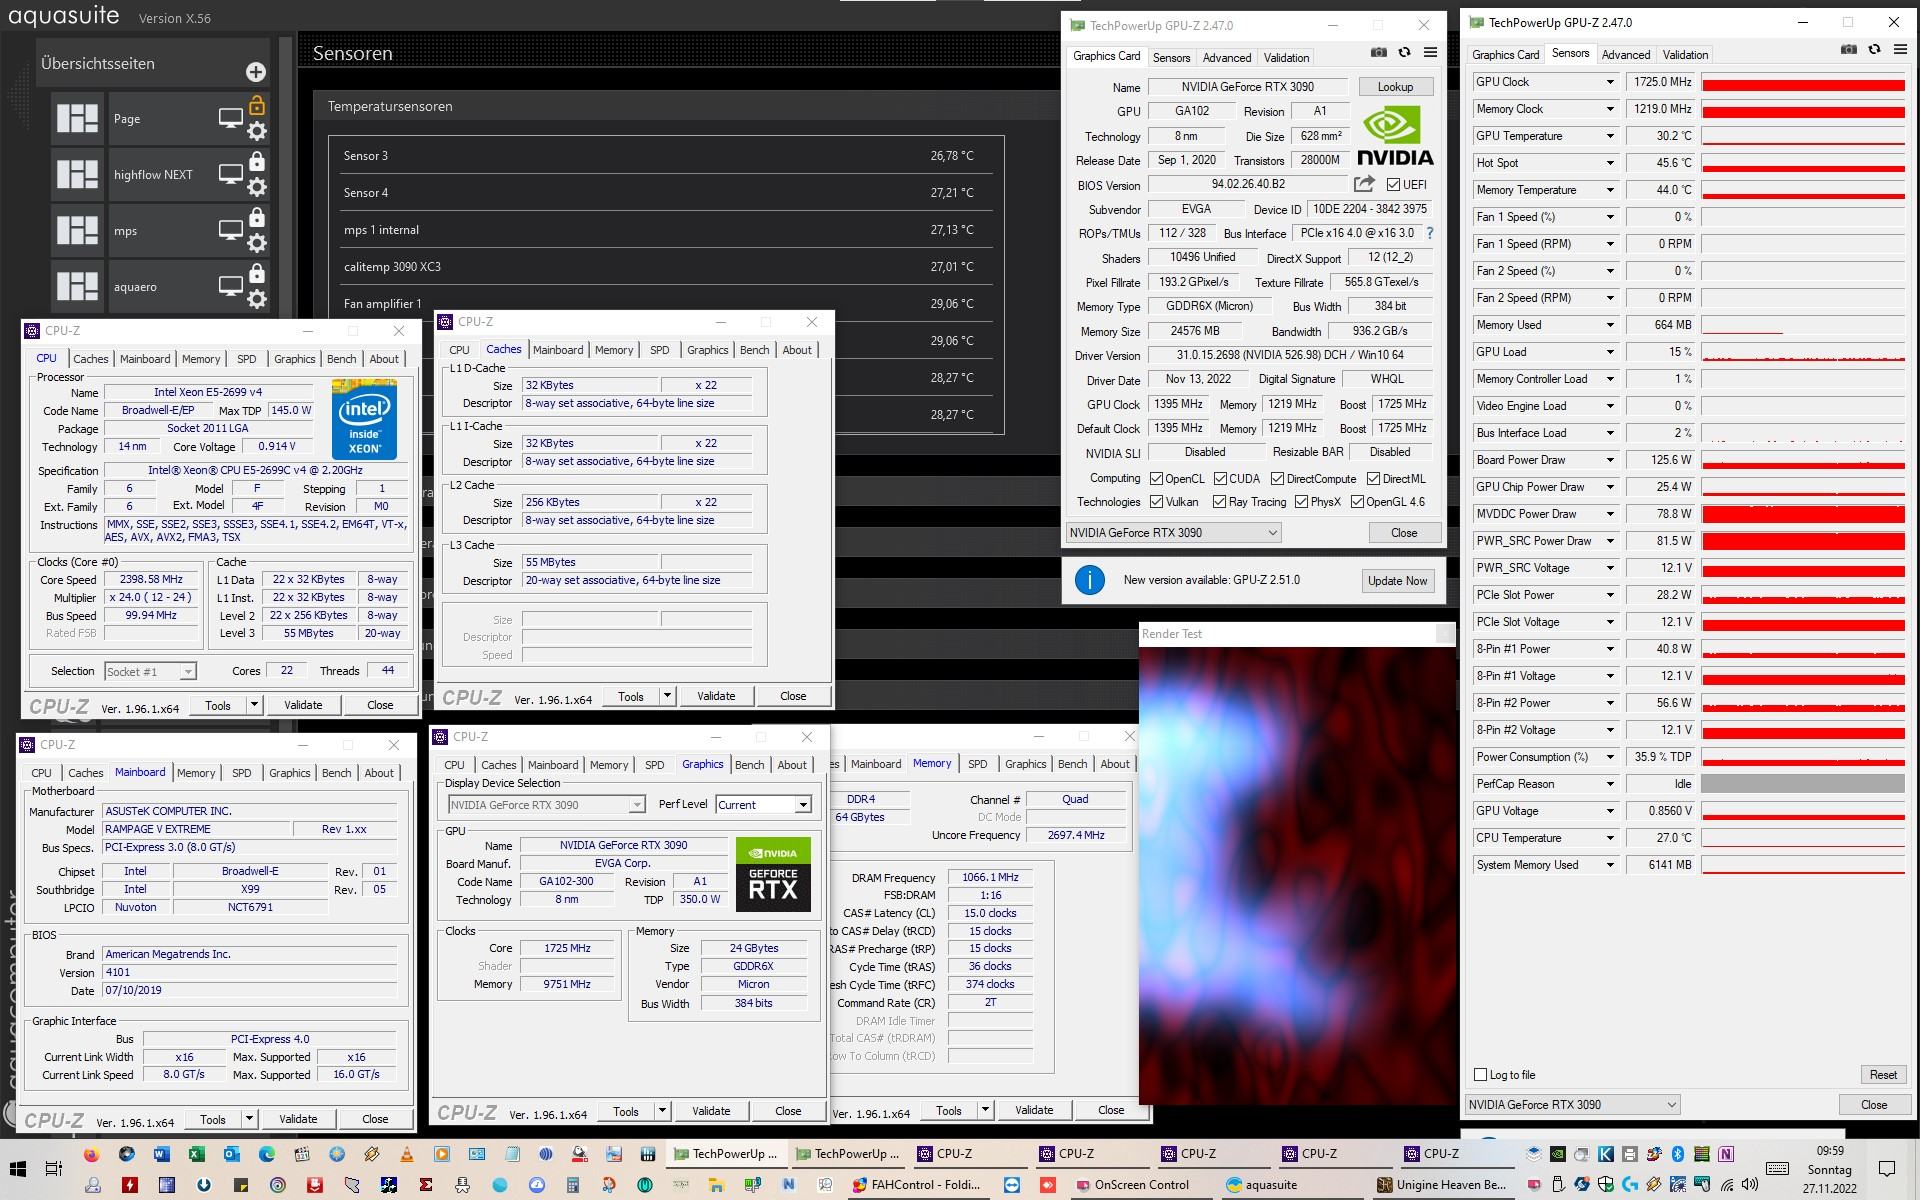The width and height of the screenshot is (1920, 1200).
Task: Toggle the Ray Tracing checkbox
Action: 1219,502
